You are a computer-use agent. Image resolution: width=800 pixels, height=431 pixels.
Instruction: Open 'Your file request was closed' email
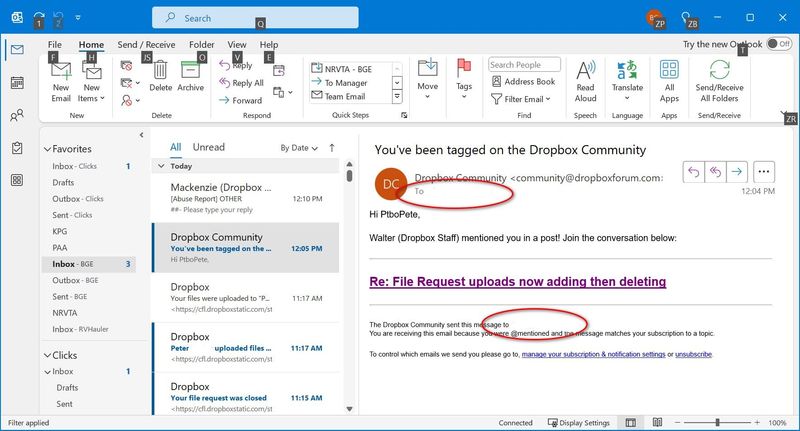(245, 395)
